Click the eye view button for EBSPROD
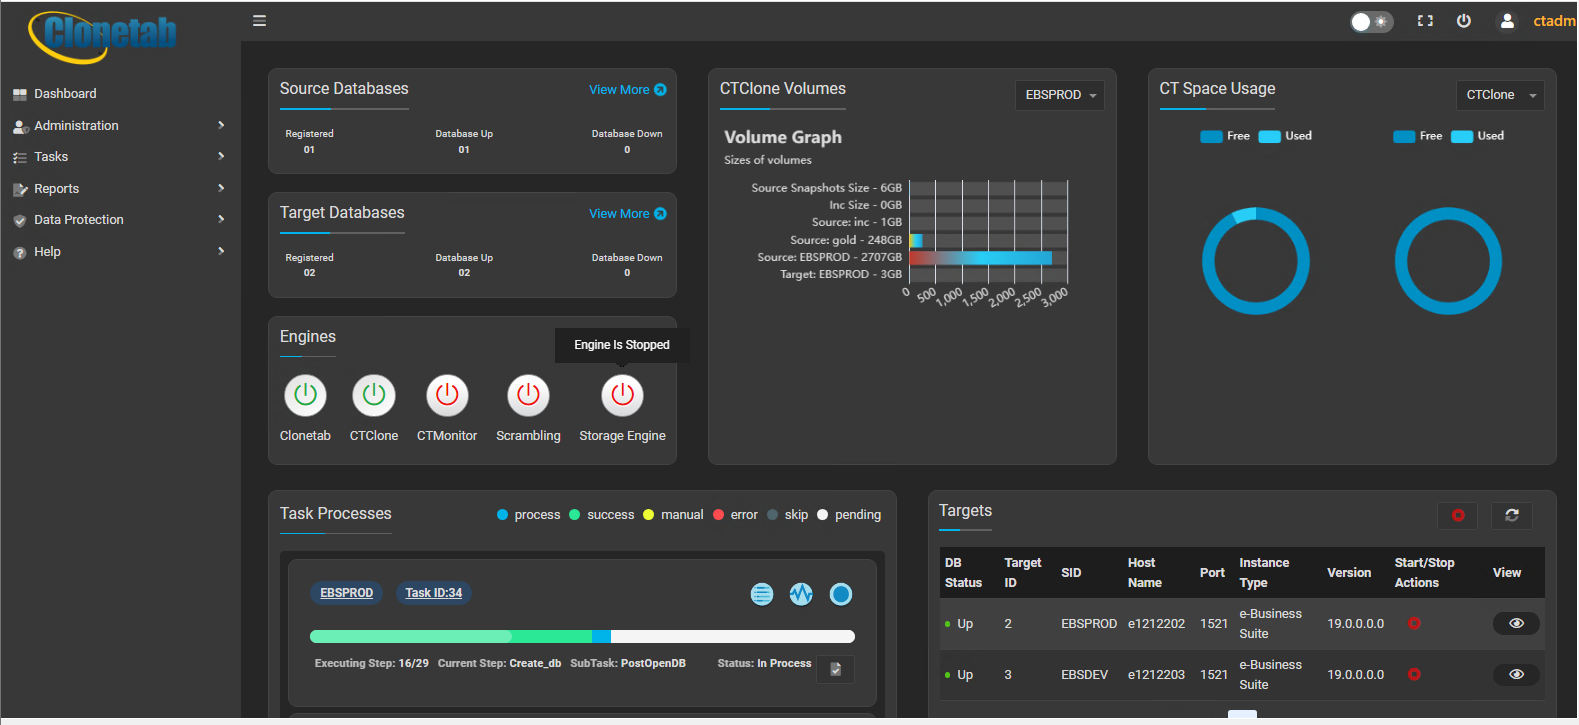This screenshot has width=1579, height=725. (1516, 623)
